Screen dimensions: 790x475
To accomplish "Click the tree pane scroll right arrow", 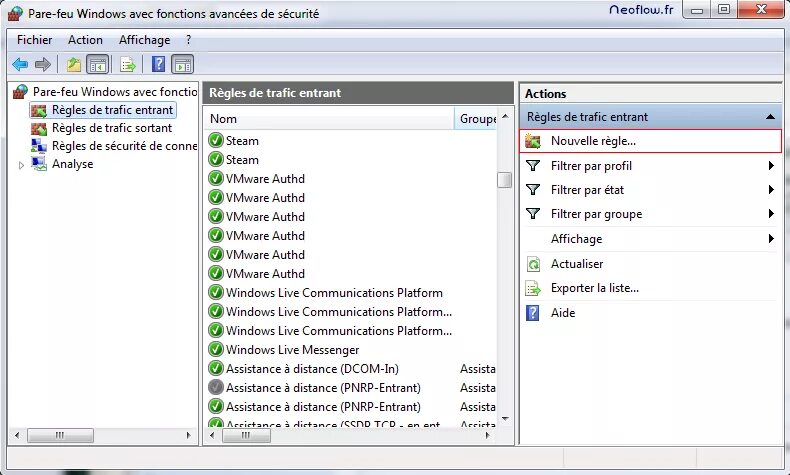I will coord(189,435).
